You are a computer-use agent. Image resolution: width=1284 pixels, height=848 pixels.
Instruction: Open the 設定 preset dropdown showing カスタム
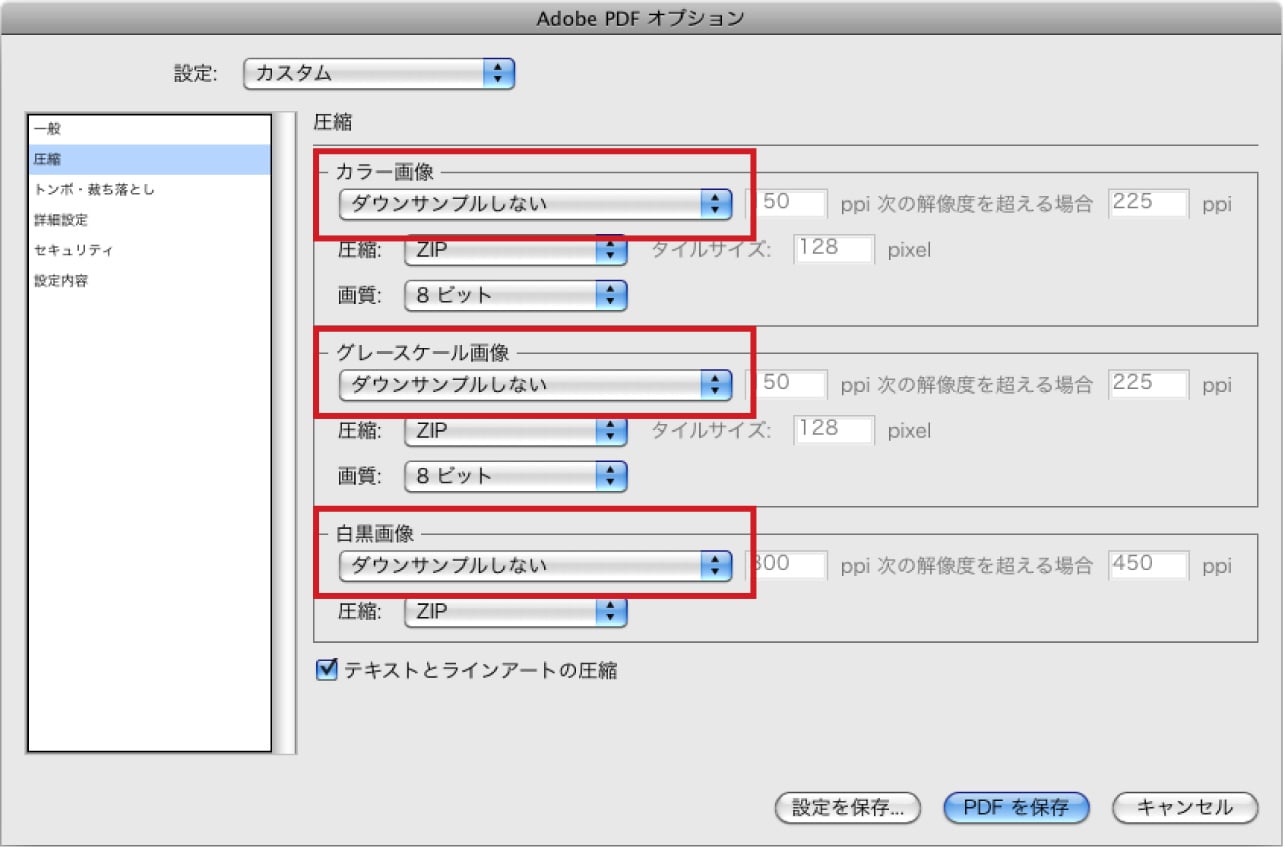click(x=378, y=73)
